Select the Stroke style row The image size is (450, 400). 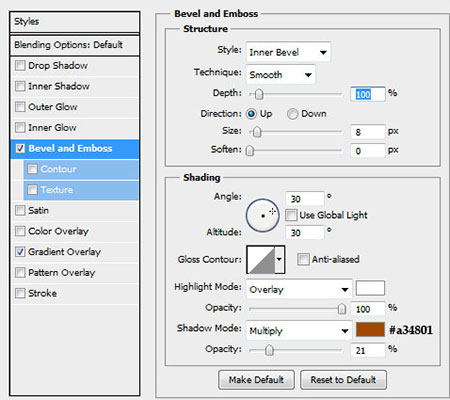[75, 293]
